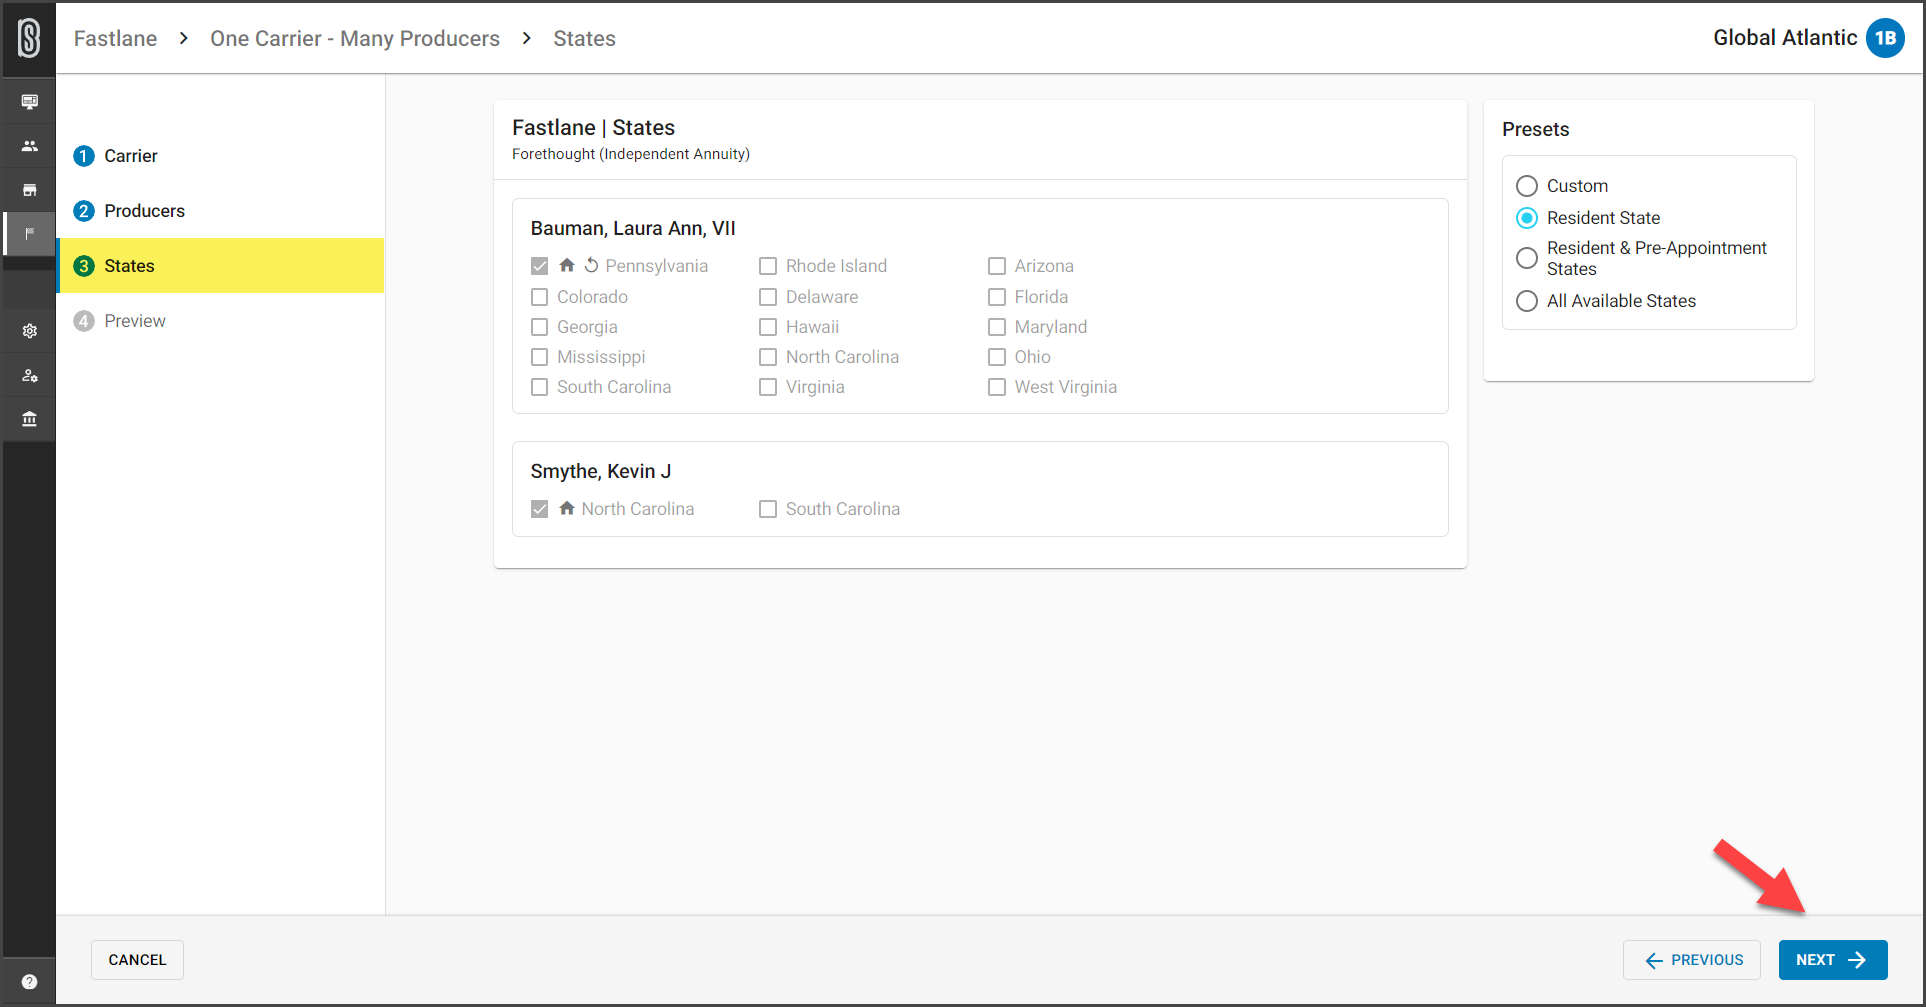
Task: Go to the Producers step
Action: 220,211
